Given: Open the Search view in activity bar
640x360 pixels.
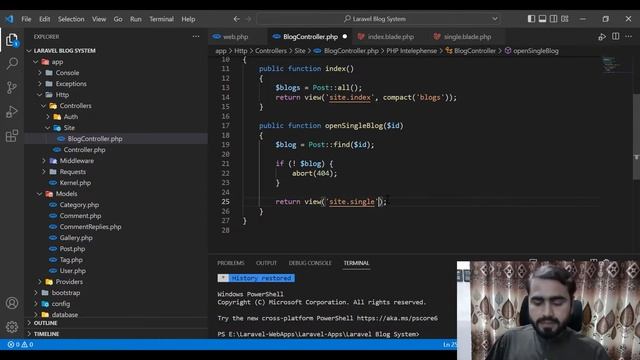Looking at the screenshot, I should click(12, 63).
